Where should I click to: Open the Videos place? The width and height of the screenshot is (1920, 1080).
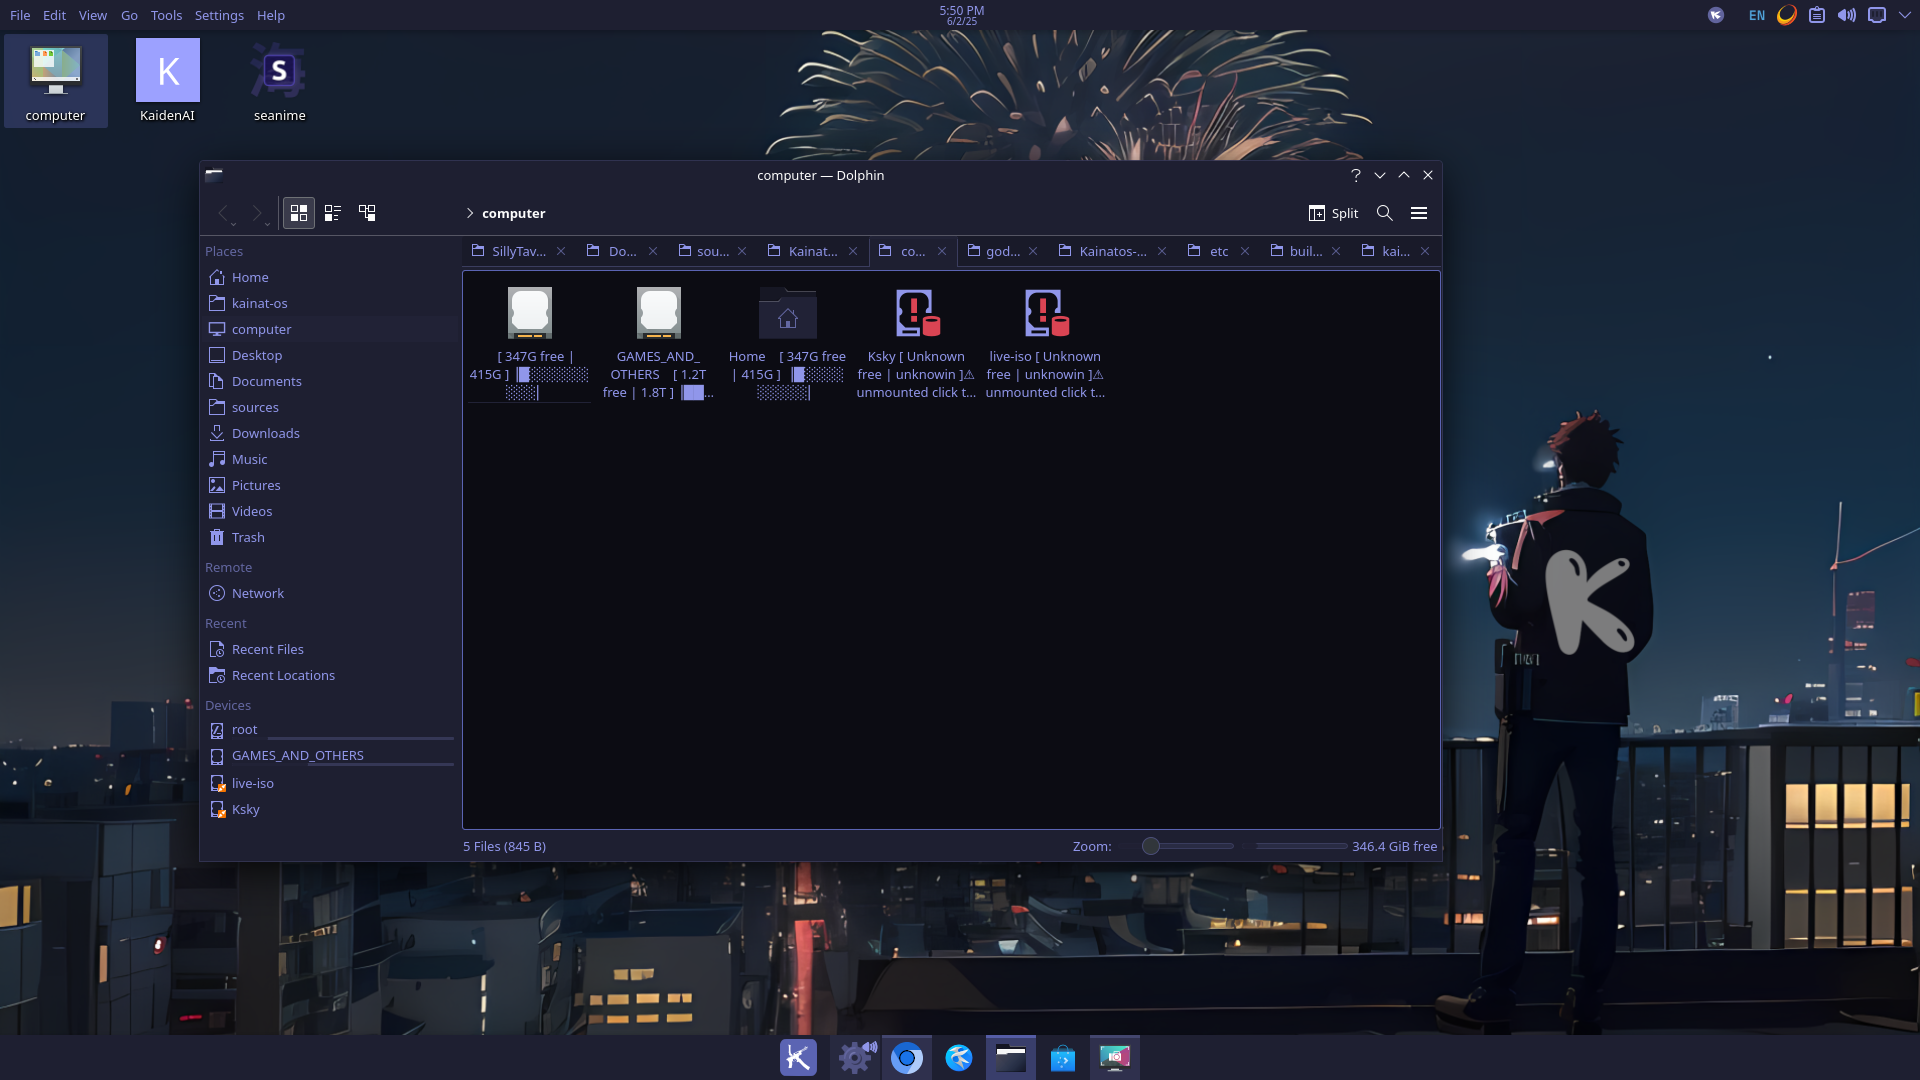tap(329, 511)
